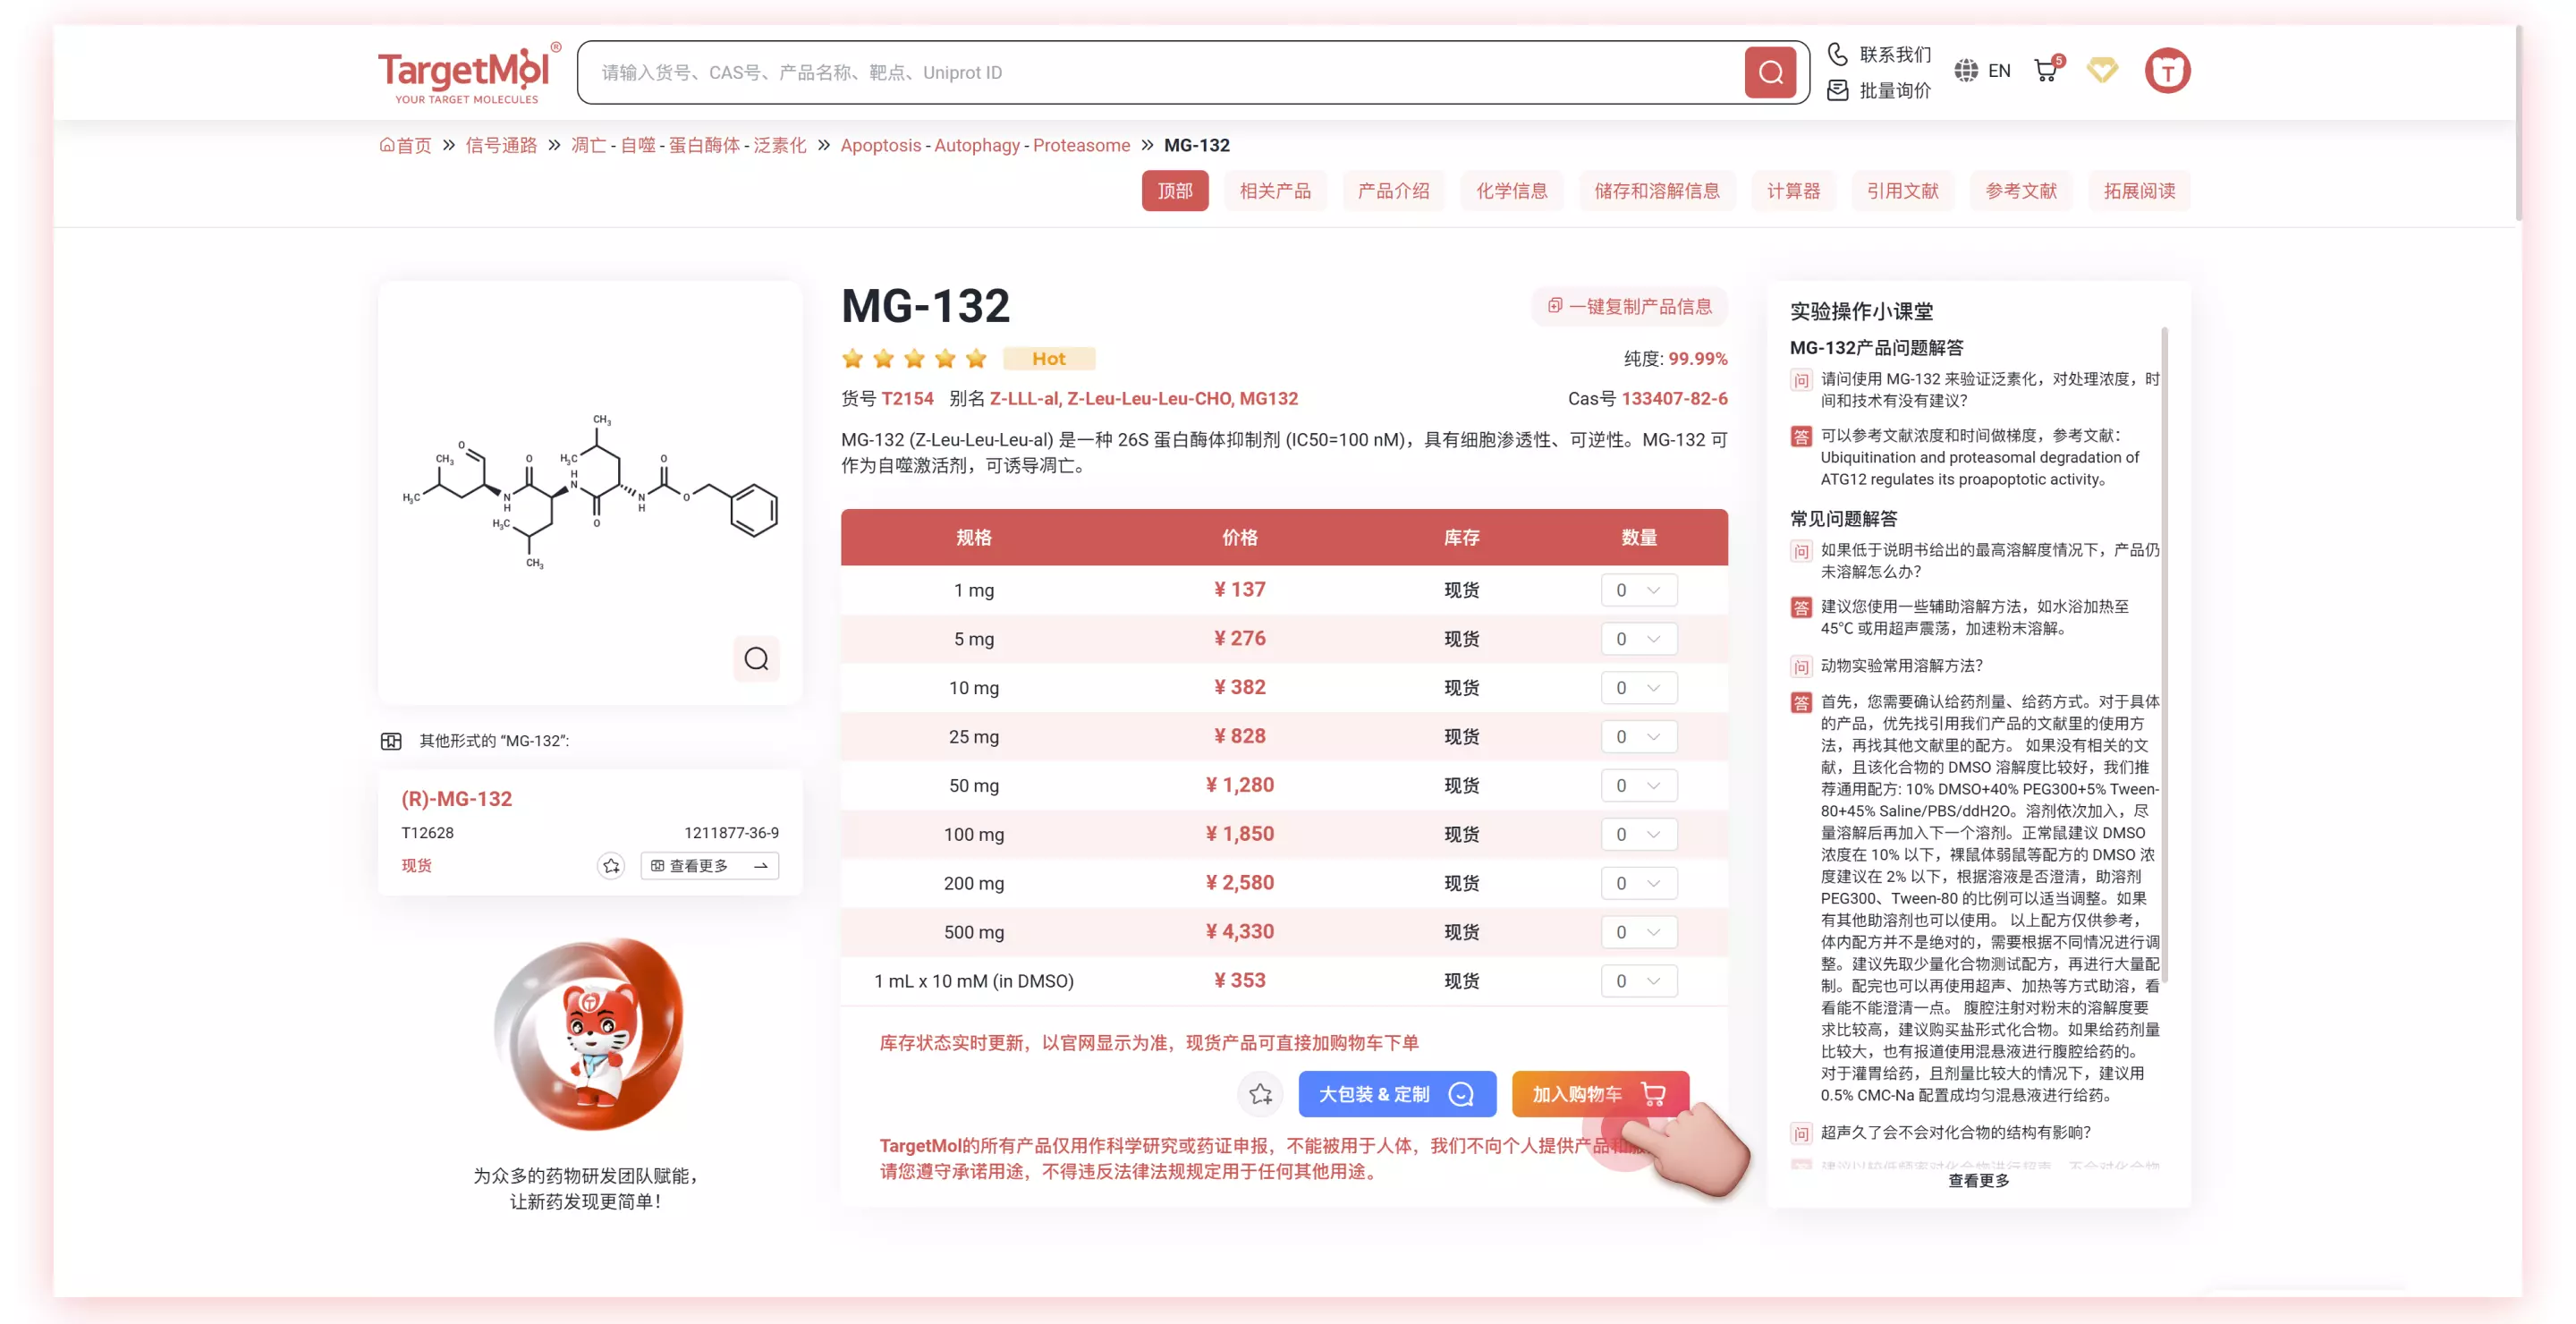Open 查看更多 in the (R)-MG-132 card
The height and width of the screenshot is (1324, 2576).
point(710,866)
